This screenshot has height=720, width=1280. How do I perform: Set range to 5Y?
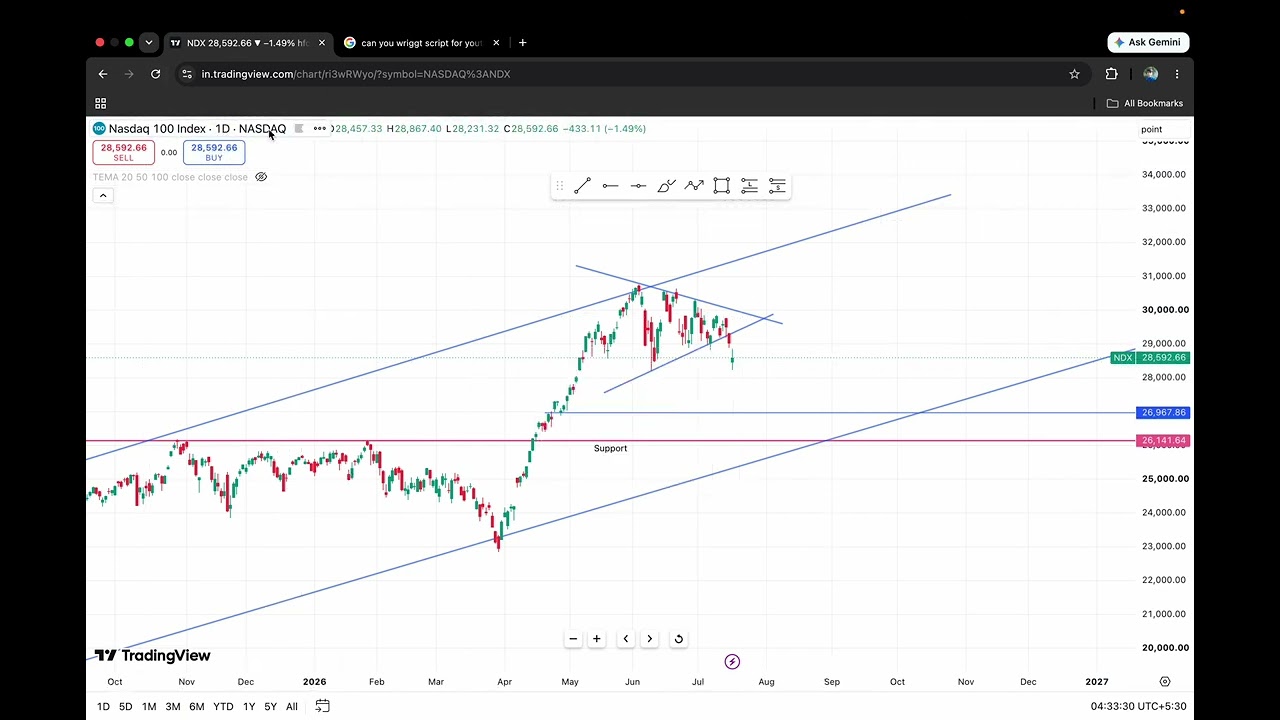click(270, 707)
